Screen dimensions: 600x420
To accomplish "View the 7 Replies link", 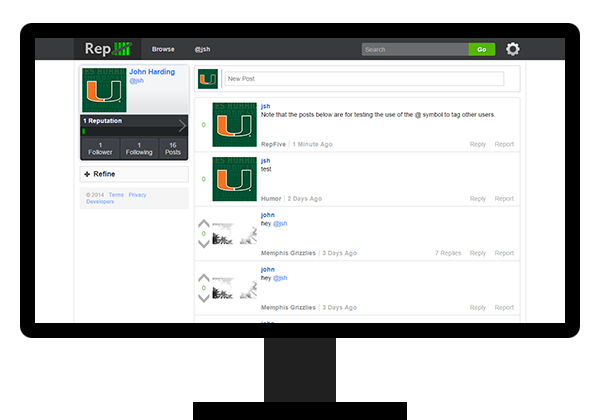I will tap(448, 253).
